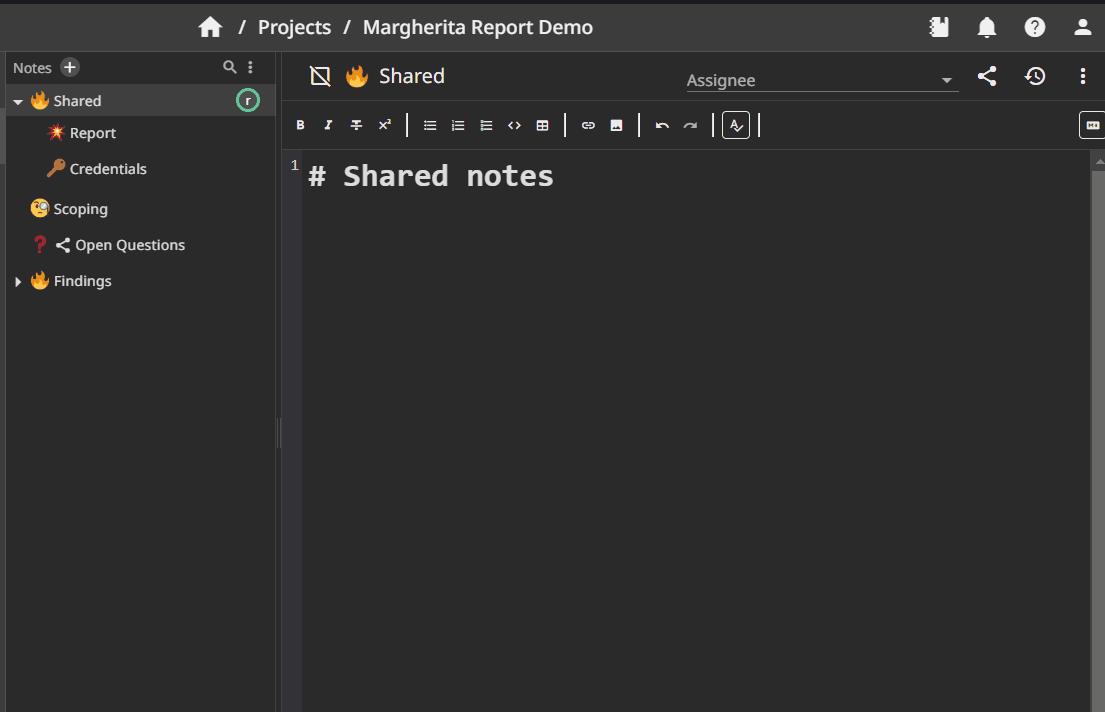Toggle superscript formatting

(x=385, y=125)
